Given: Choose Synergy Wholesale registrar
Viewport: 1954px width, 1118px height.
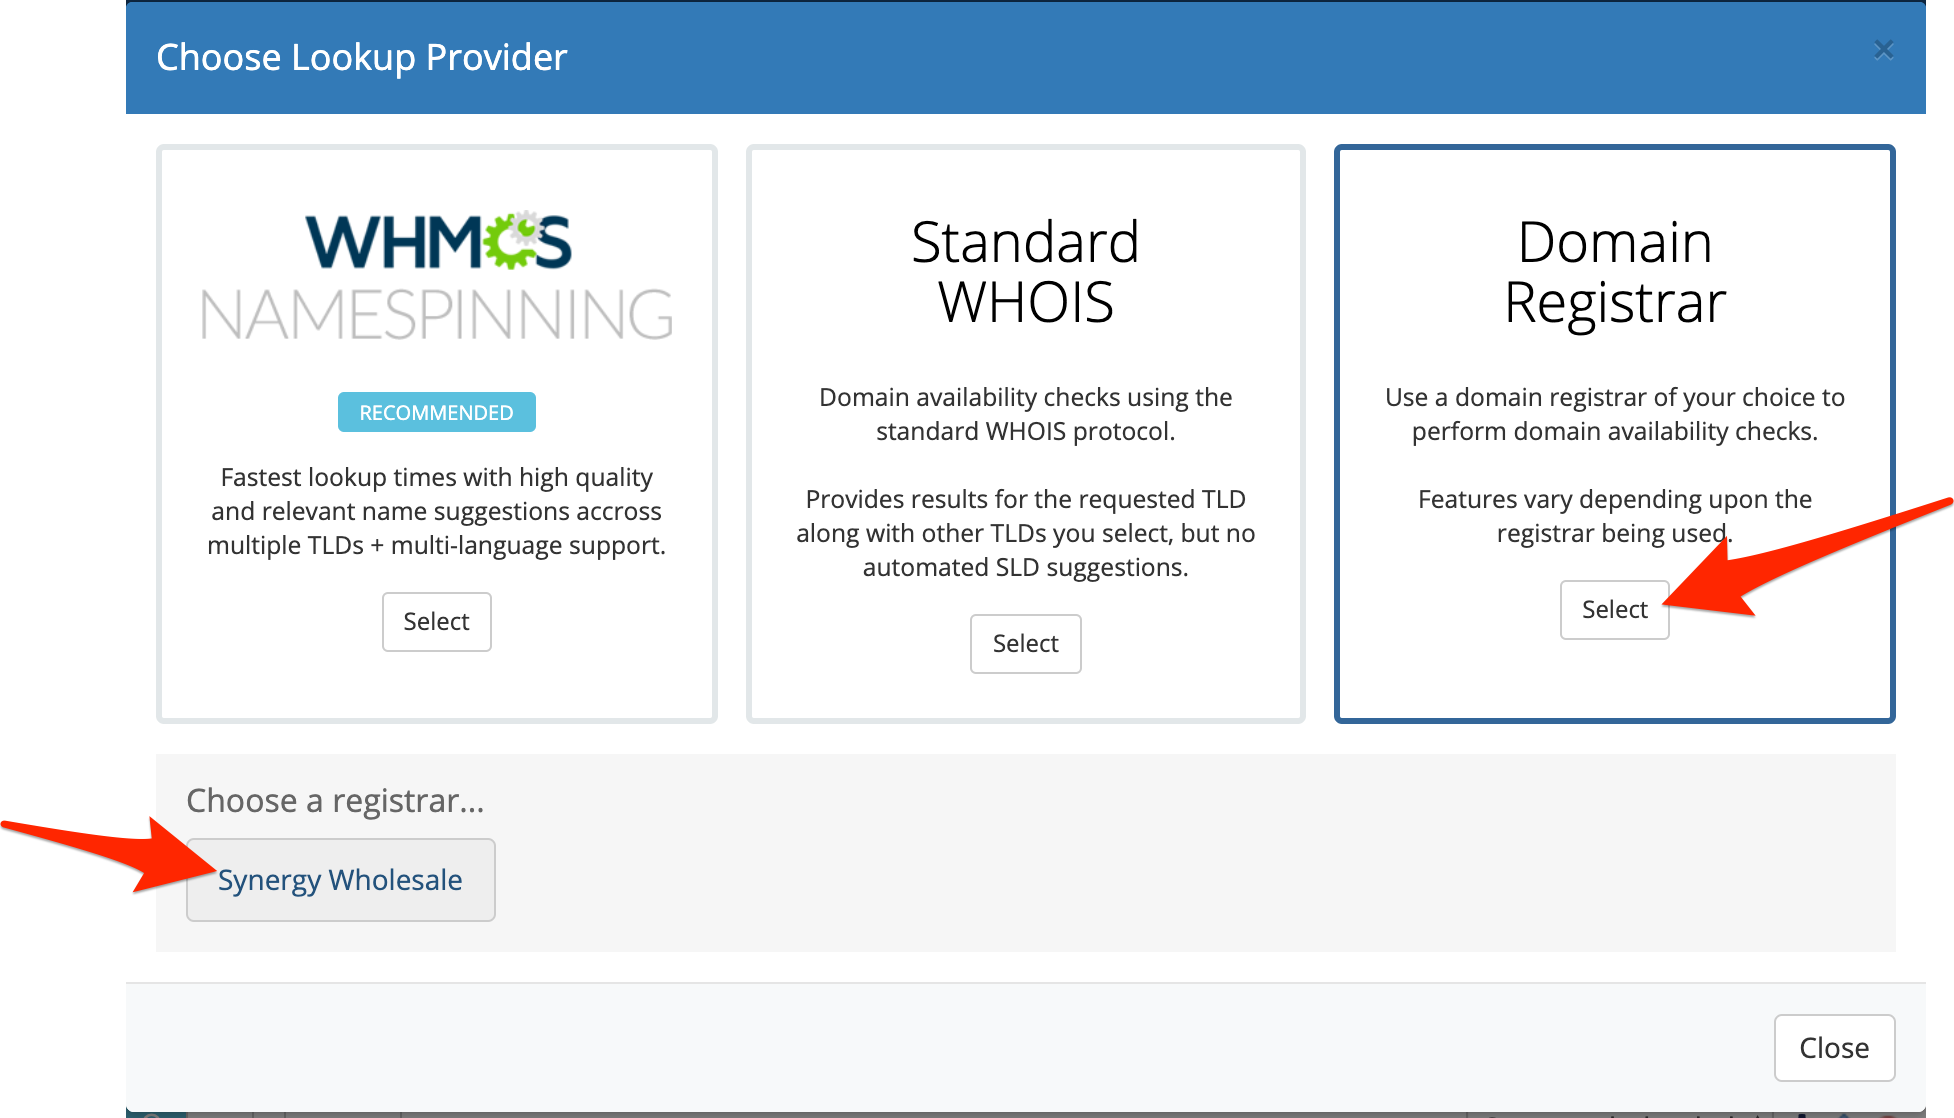Looking at the screenshot, I should [340, 880].
